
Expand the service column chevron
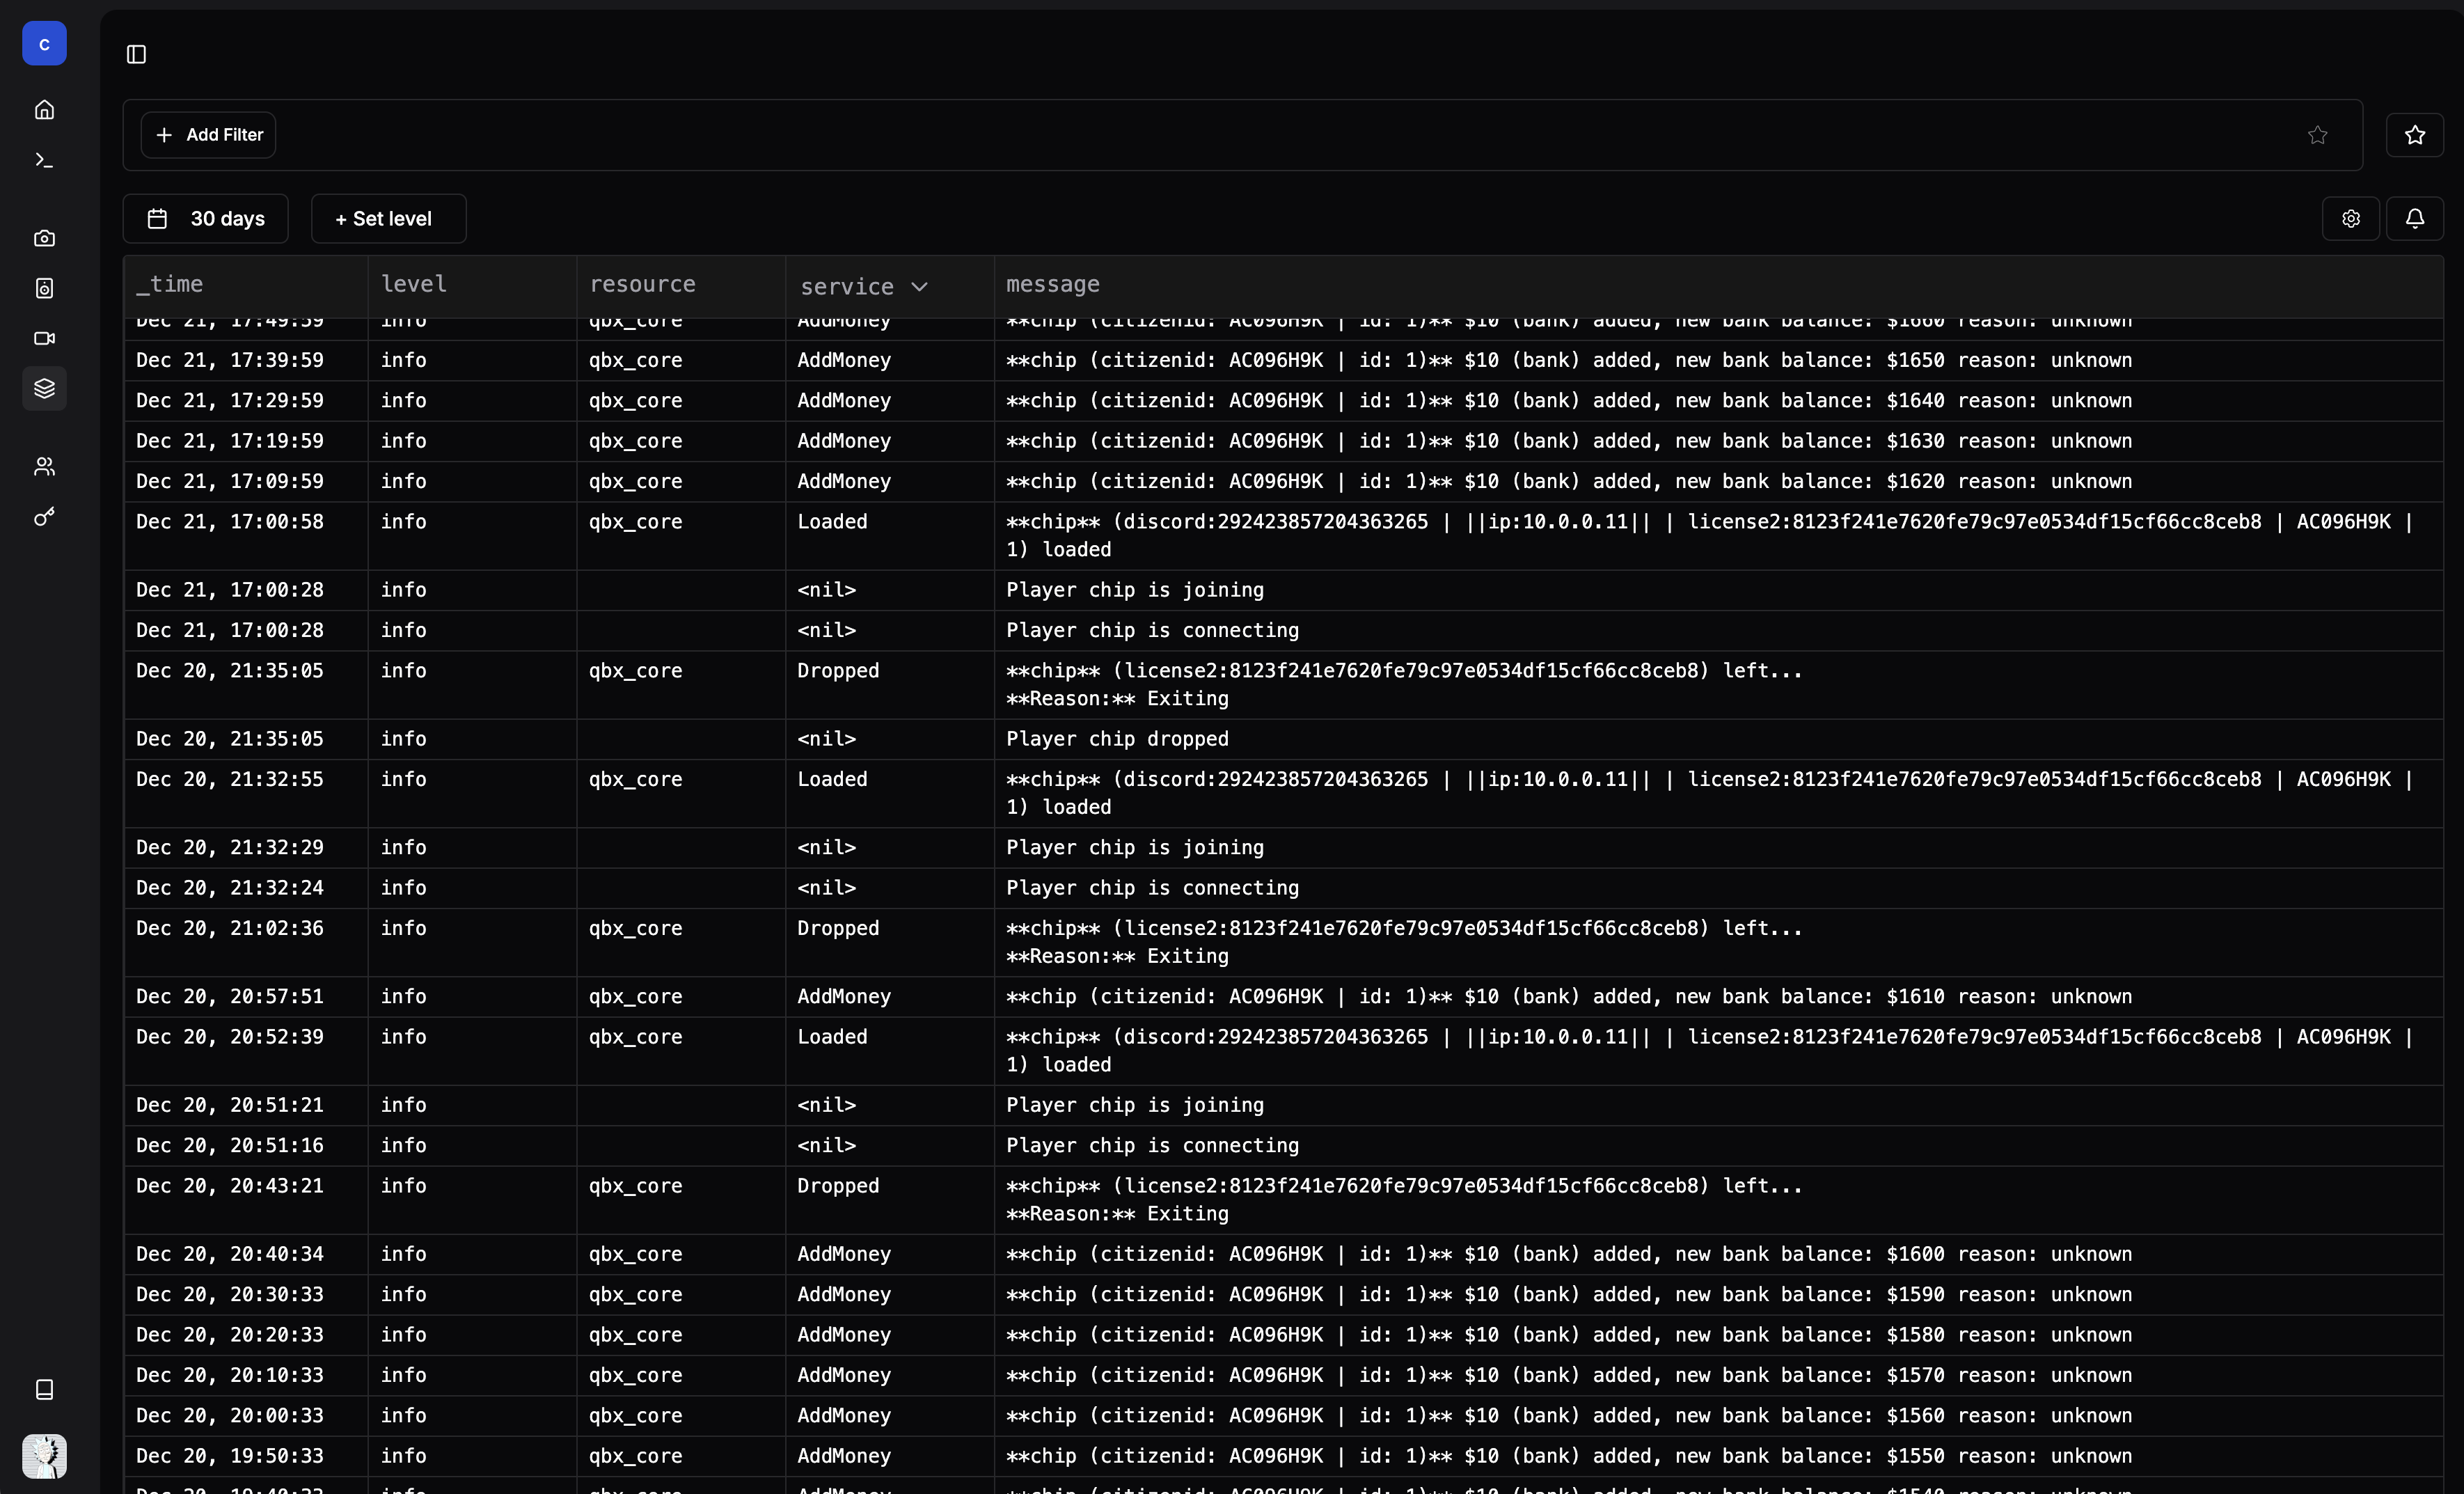[x=919, y=287]
